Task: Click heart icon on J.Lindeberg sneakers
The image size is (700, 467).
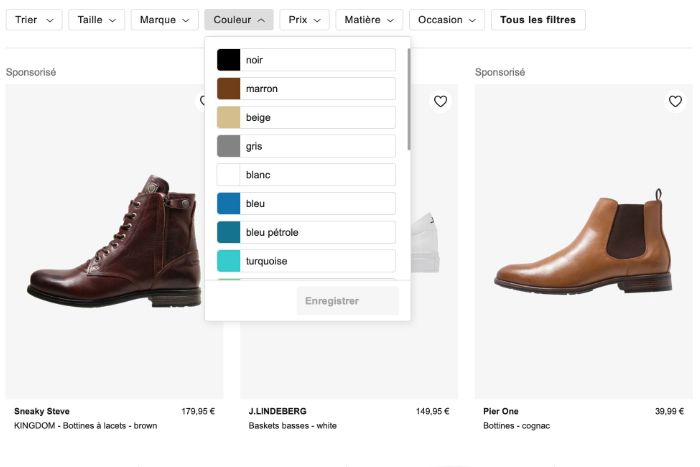Action: click(x=440, y=101)
